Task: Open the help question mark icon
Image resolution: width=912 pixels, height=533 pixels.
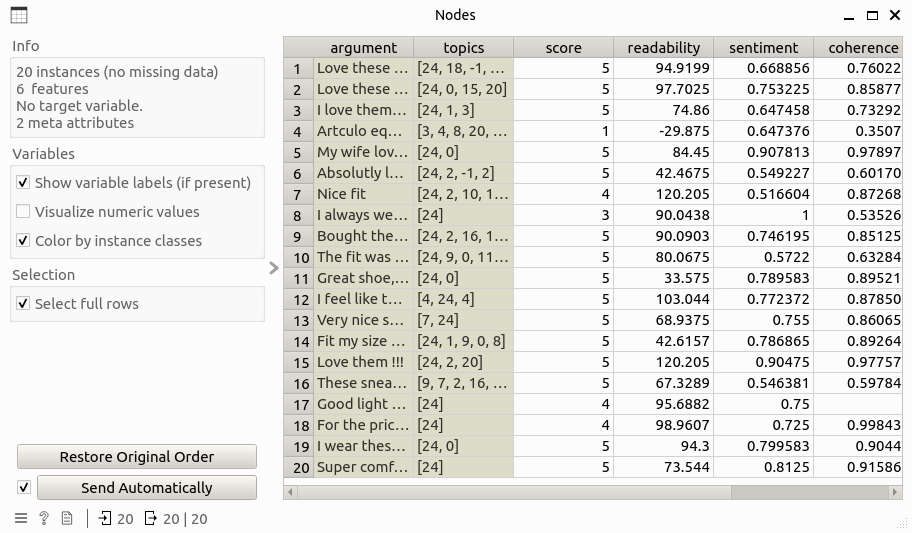Action: (44, 518)
